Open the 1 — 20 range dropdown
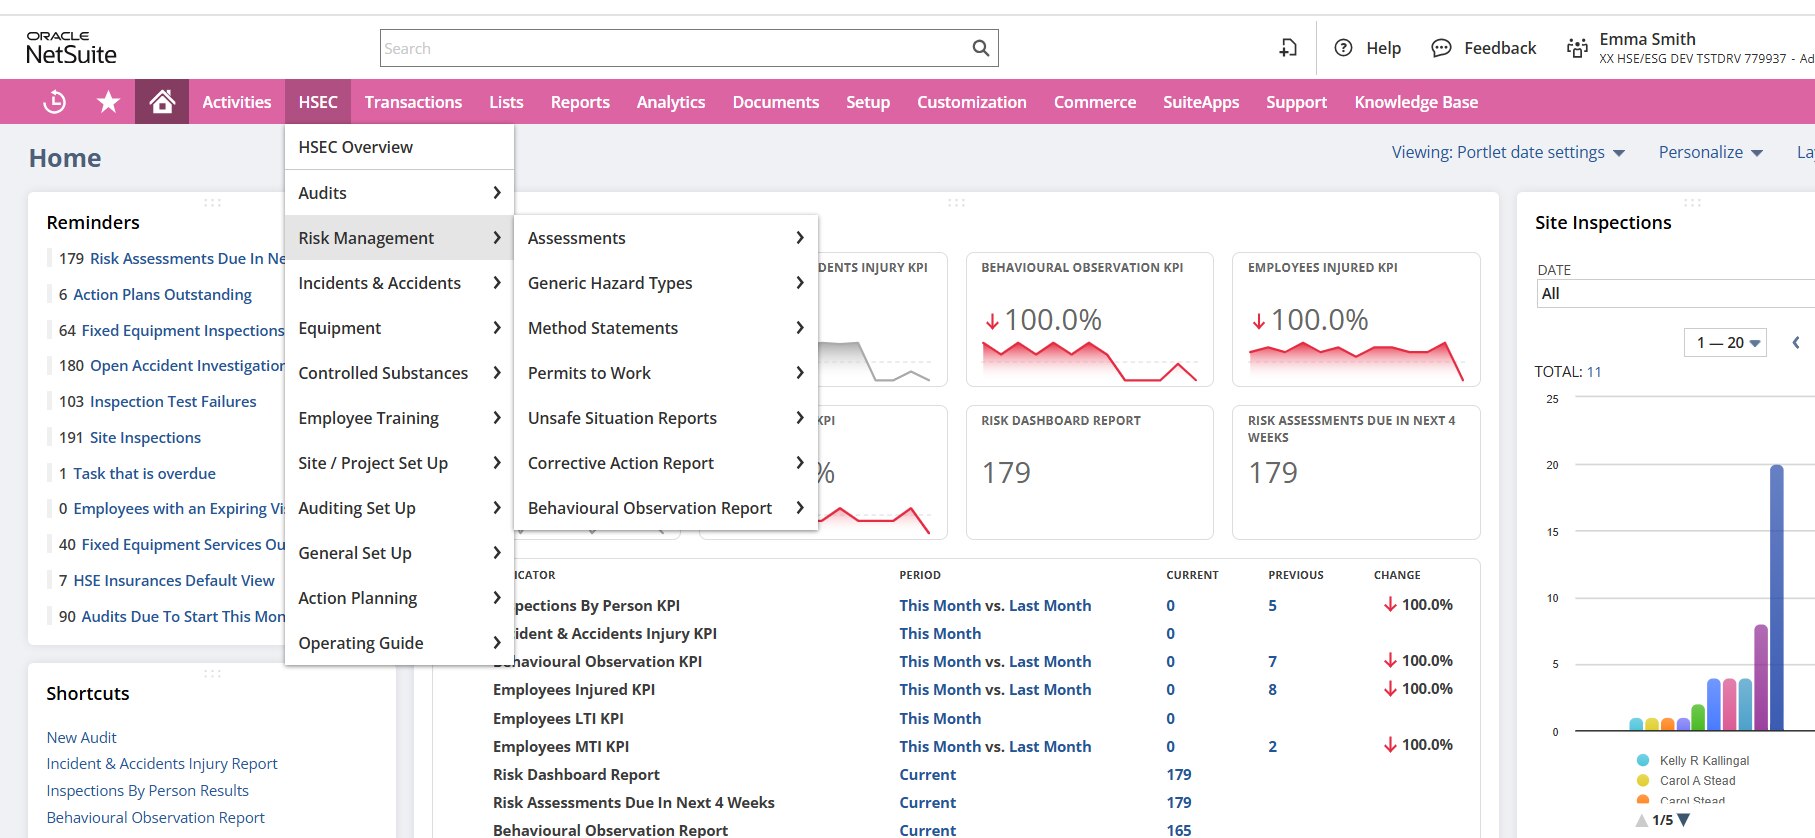1815x838 pixels. 1726,343
